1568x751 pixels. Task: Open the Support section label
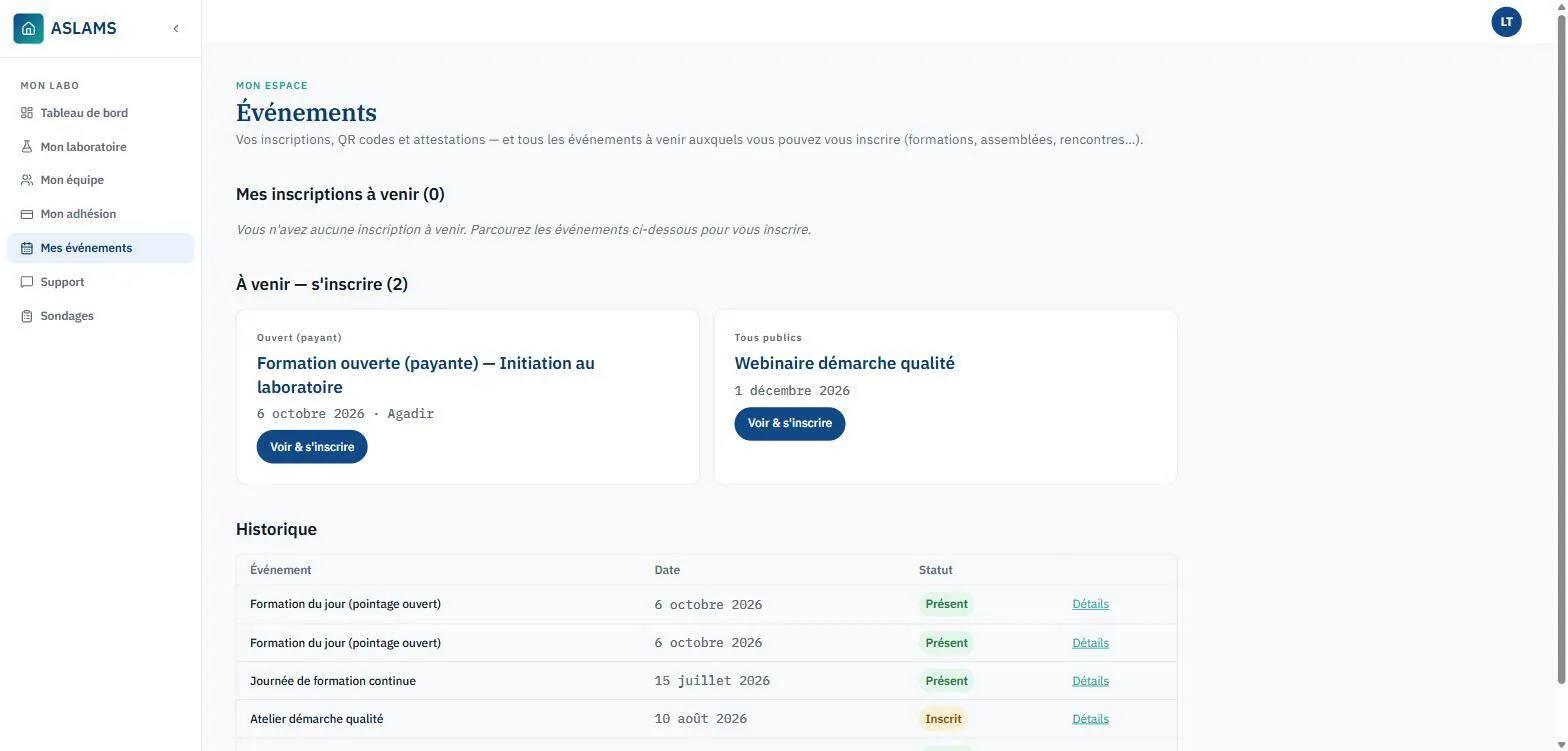click(62, 282)
